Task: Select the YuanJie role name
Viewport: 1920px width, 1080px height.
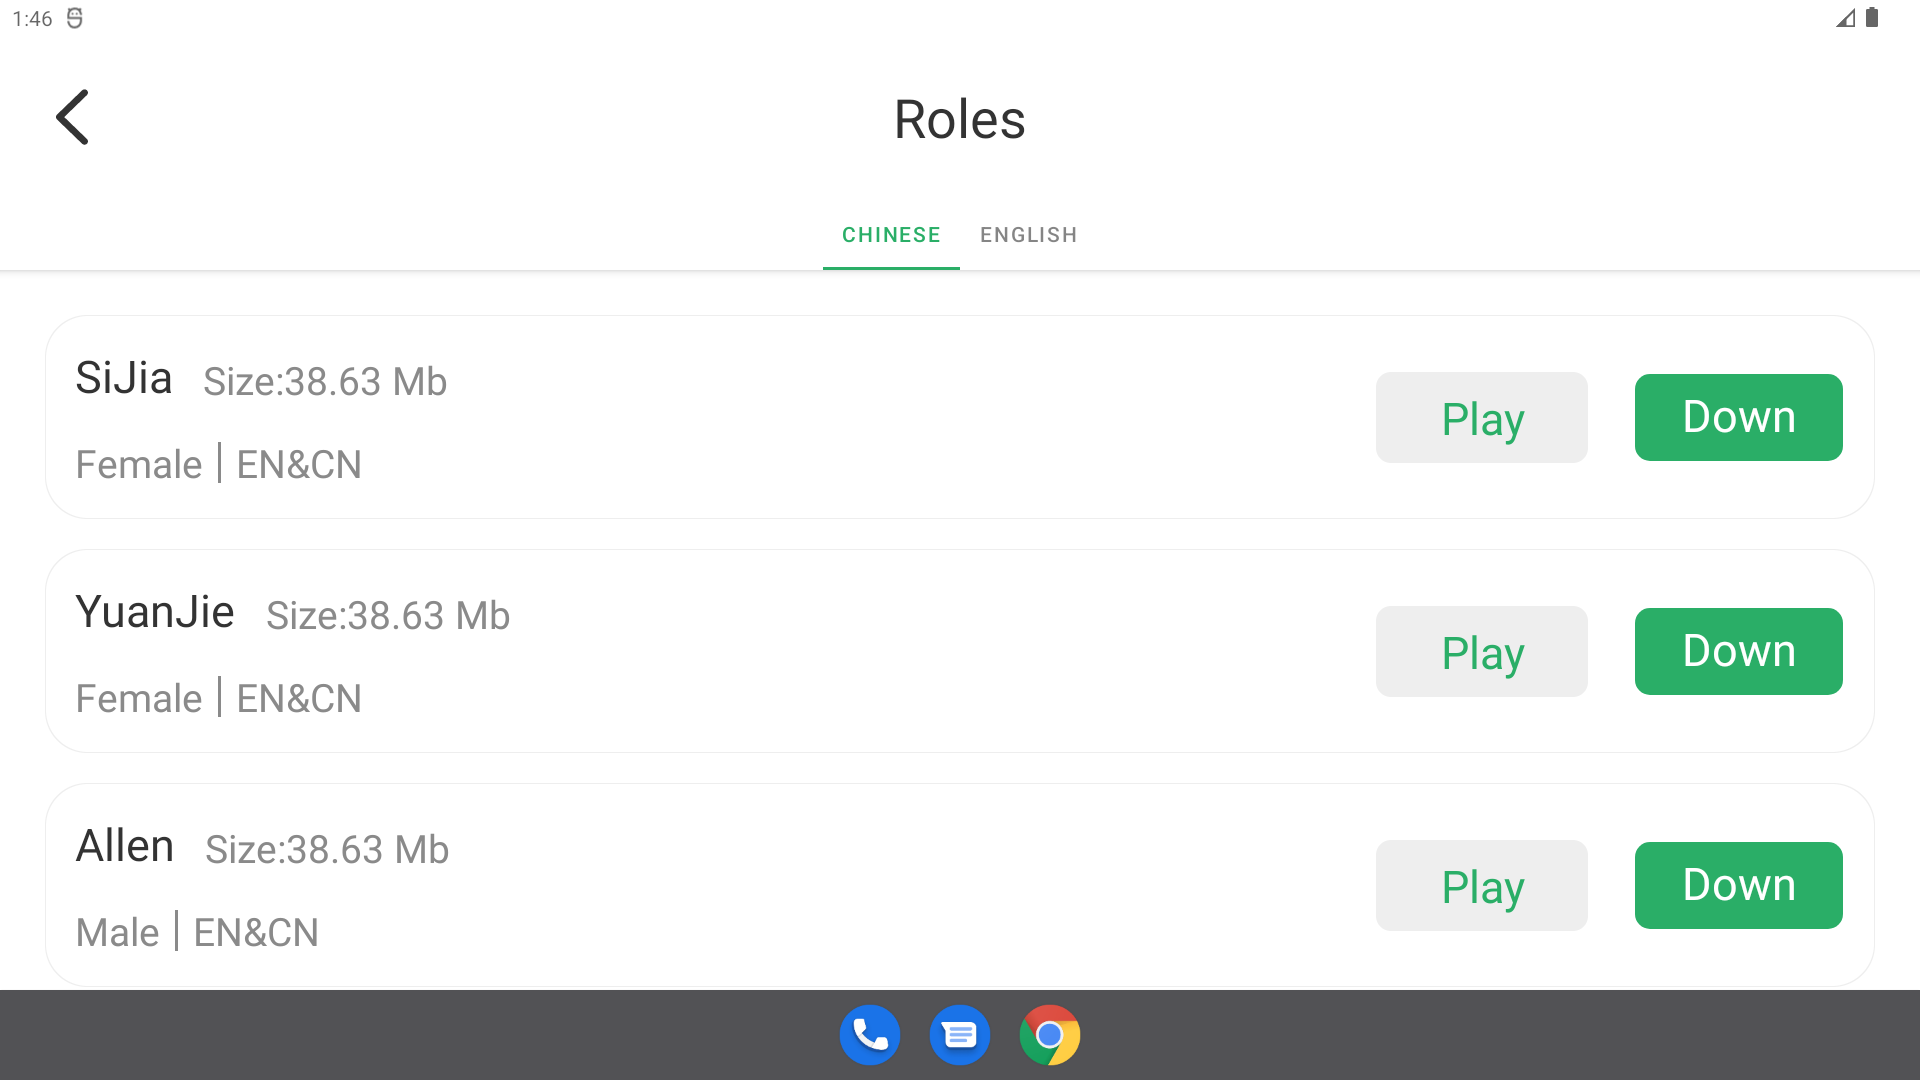Action: click(x=155, y=612)
